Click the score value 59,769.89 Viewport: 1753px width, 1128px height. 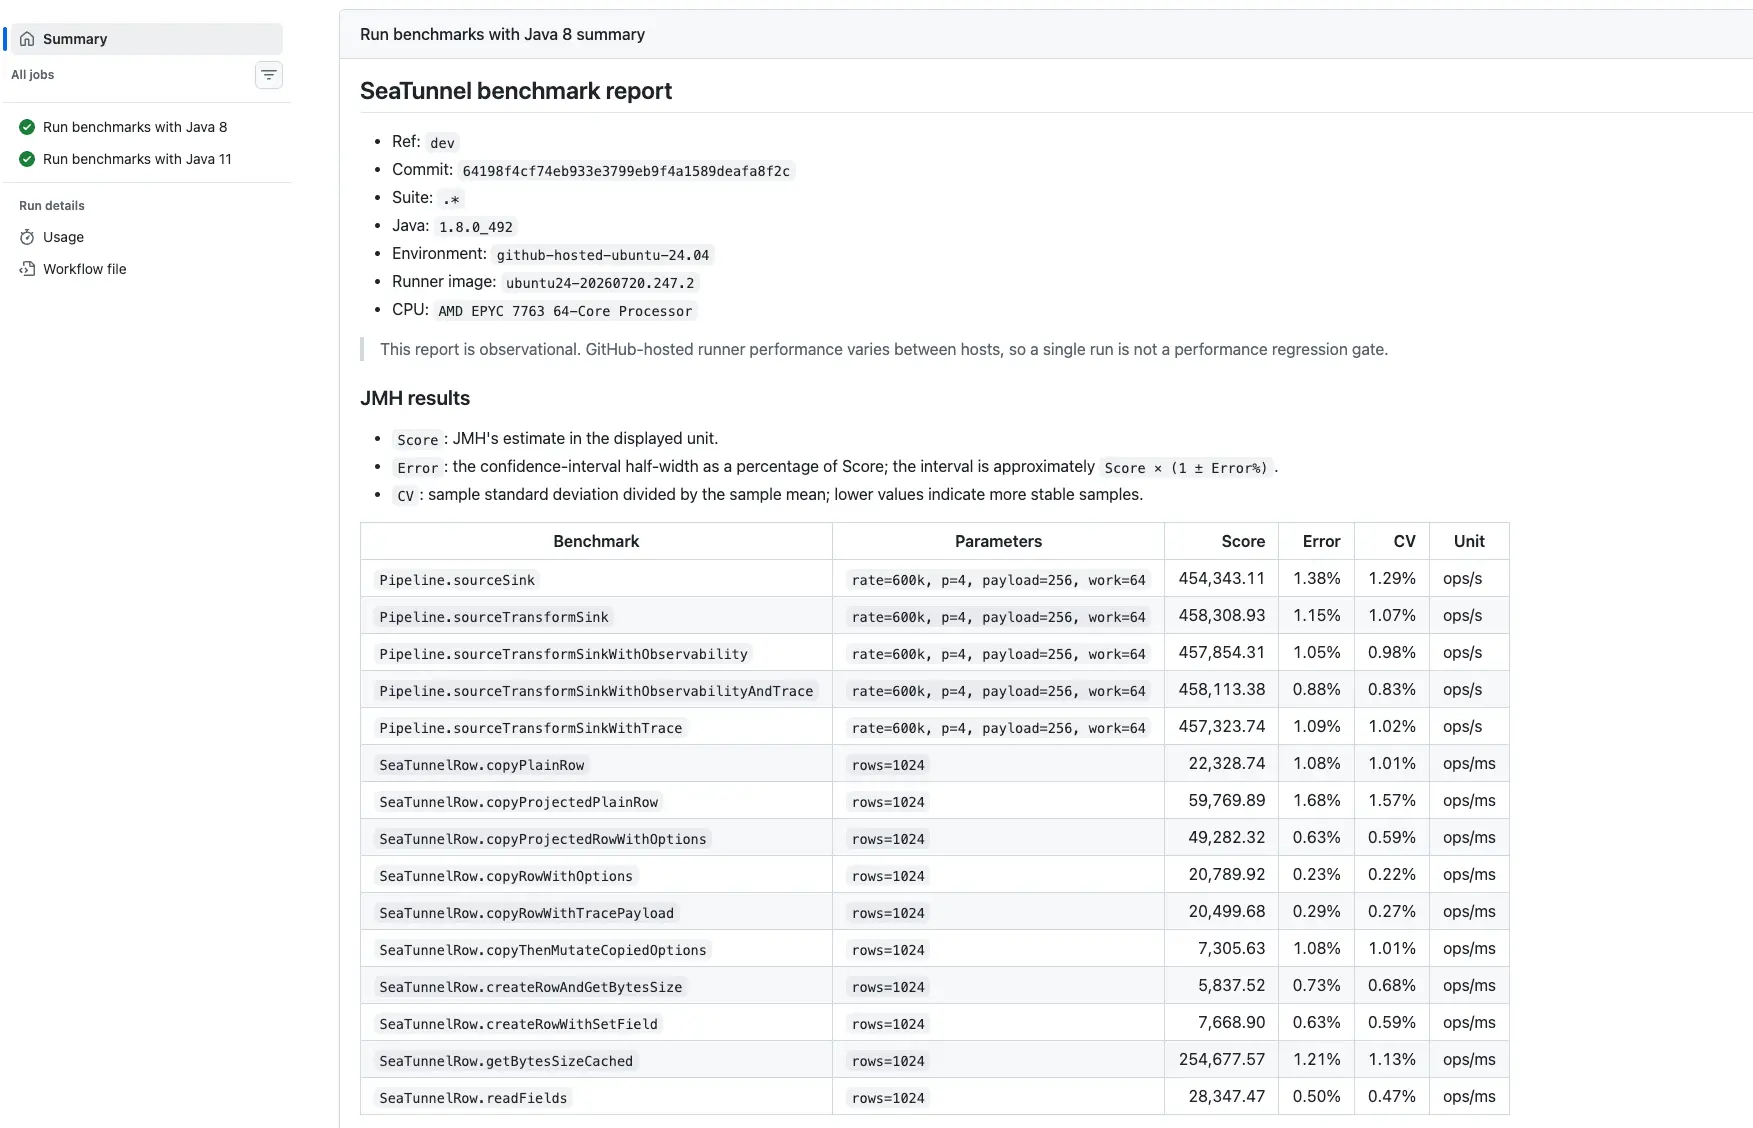click(1227, 800)
